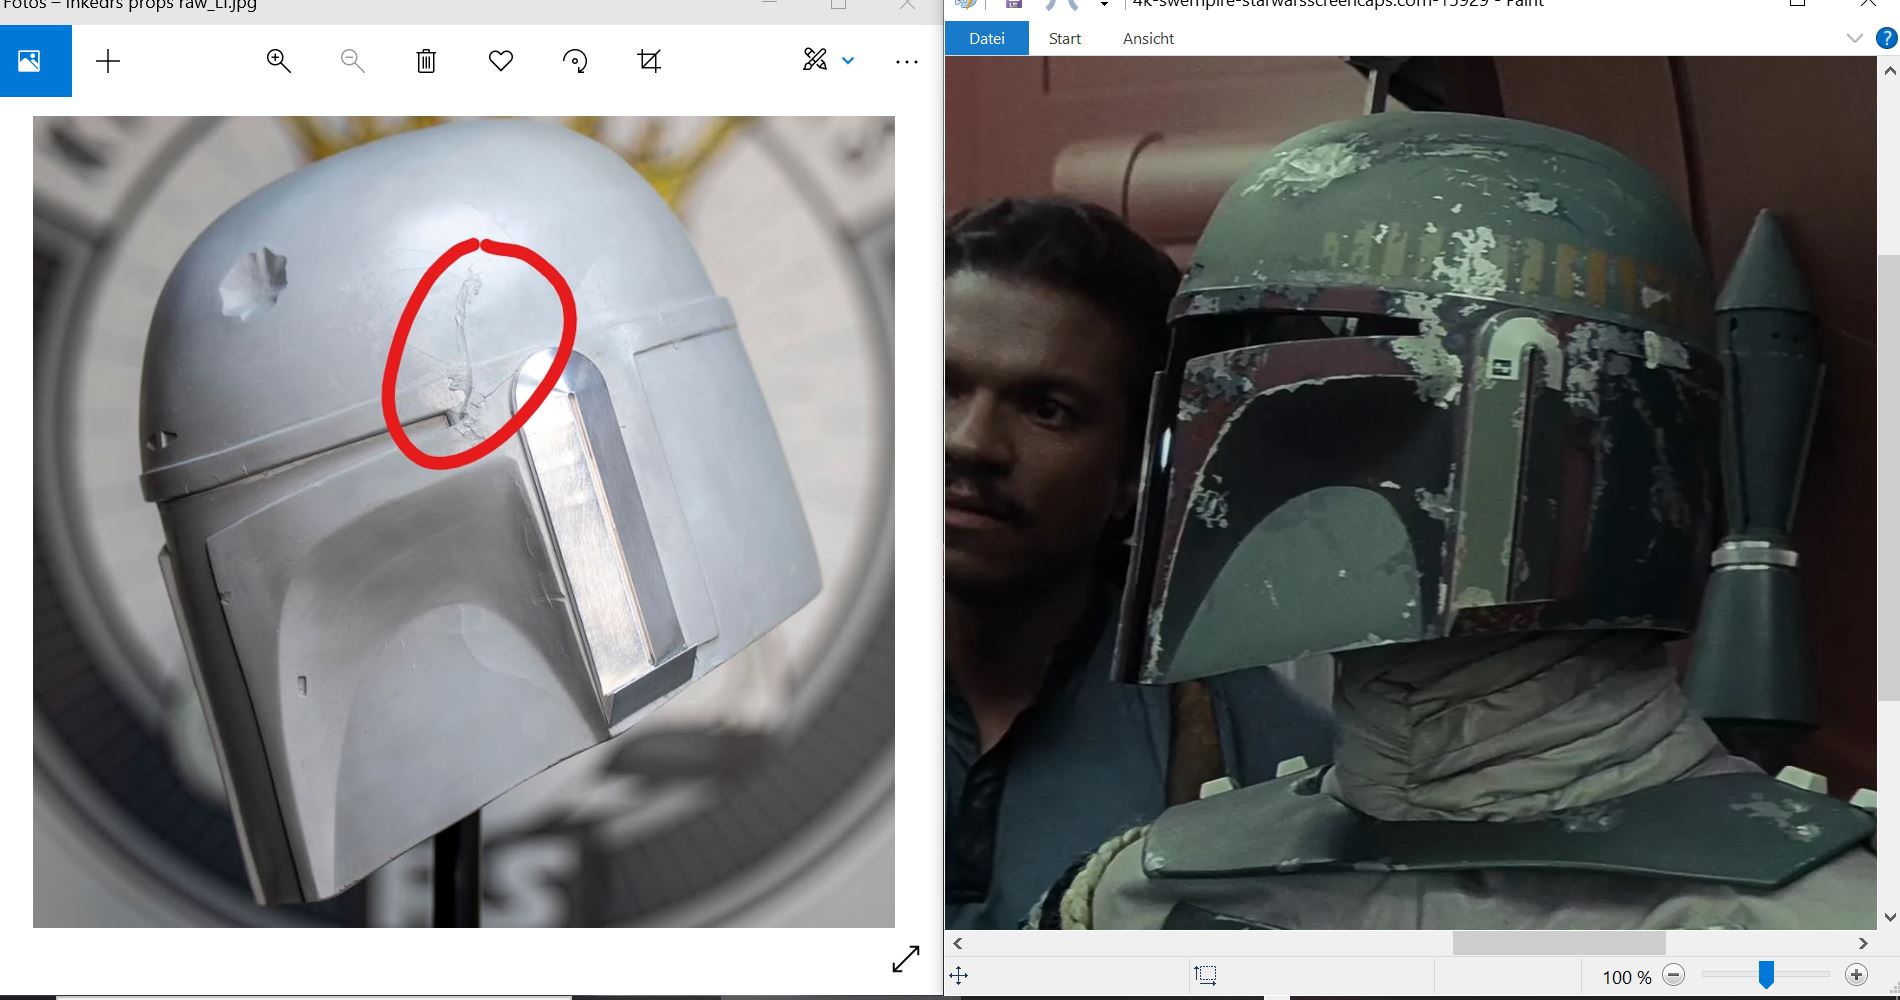Click the Paint horizontal scrollbar thumb
The image size is (1900, 1000).
1558,943
